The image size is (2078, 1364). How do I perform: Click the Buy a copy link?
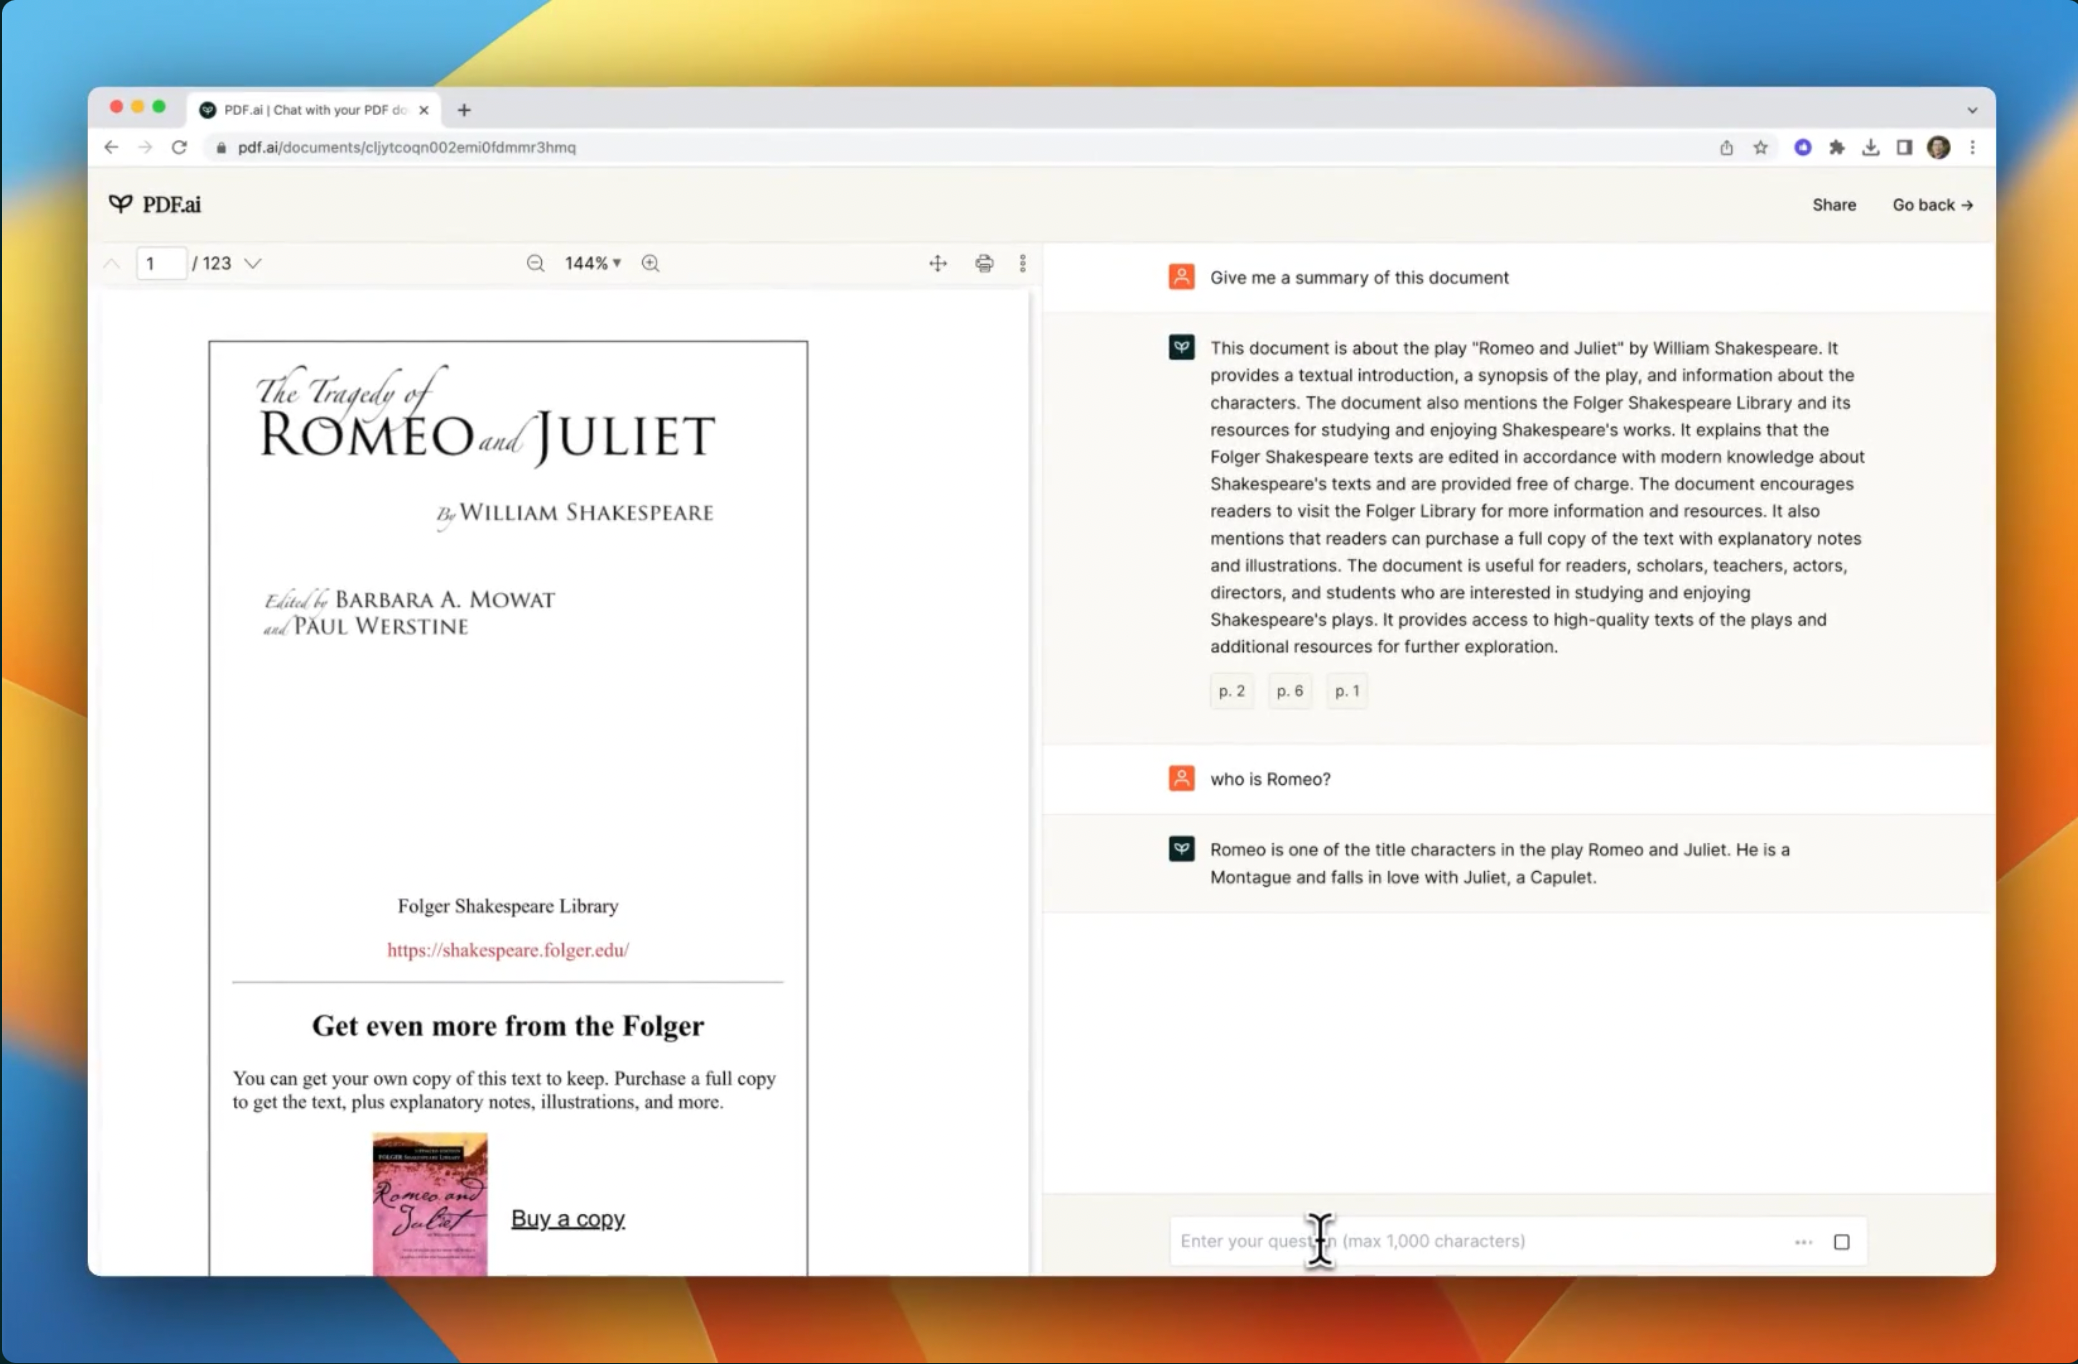click(x=567, y=1218)
